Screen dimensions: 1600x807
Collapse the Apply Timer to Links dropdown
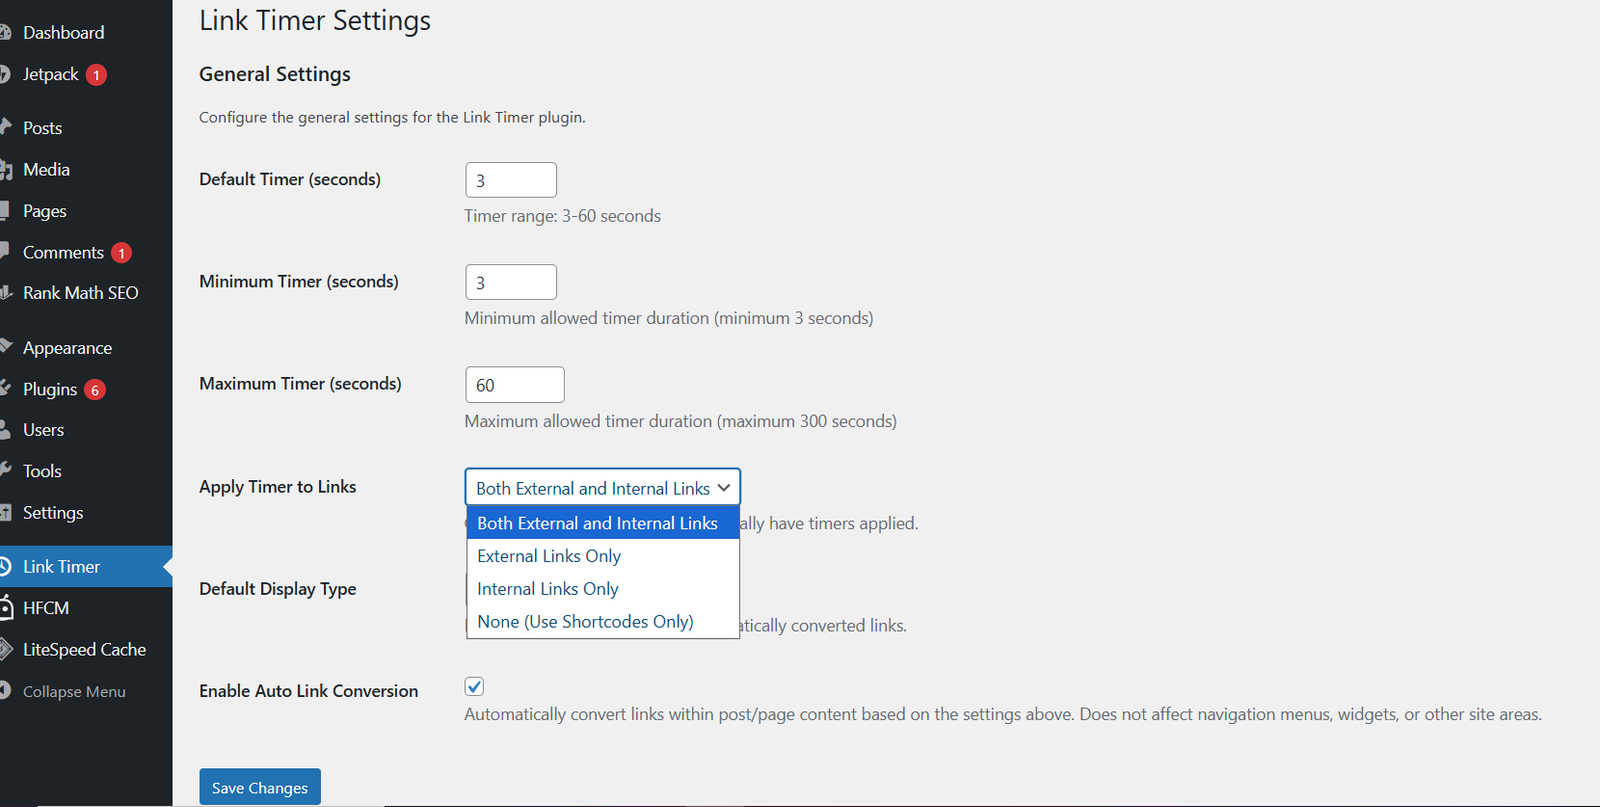[x=602, y=488]
